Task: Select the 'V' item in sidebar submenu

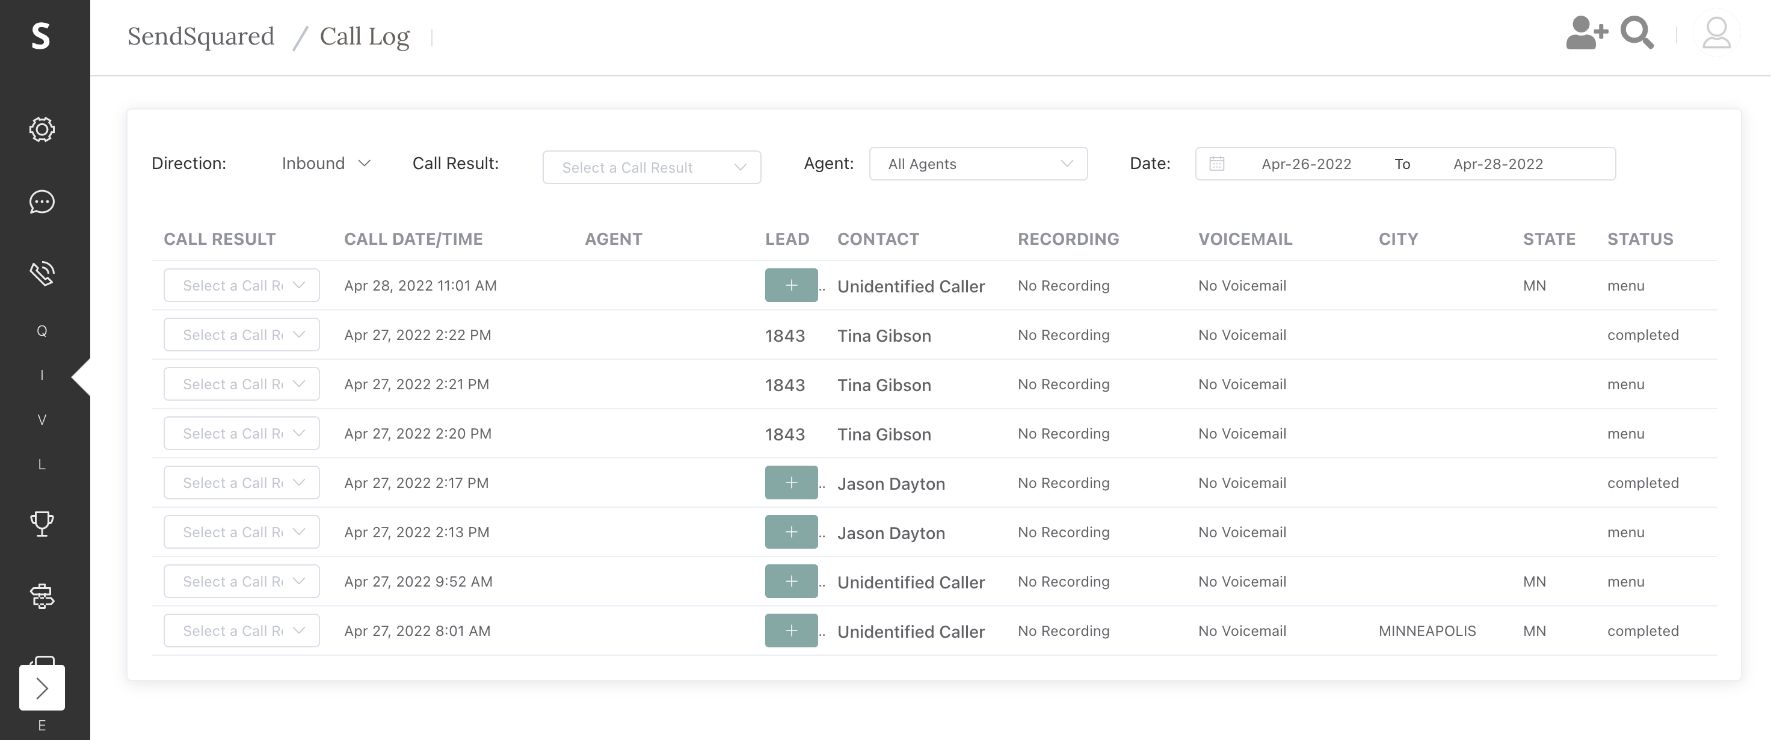Action: tap(42, 420)
